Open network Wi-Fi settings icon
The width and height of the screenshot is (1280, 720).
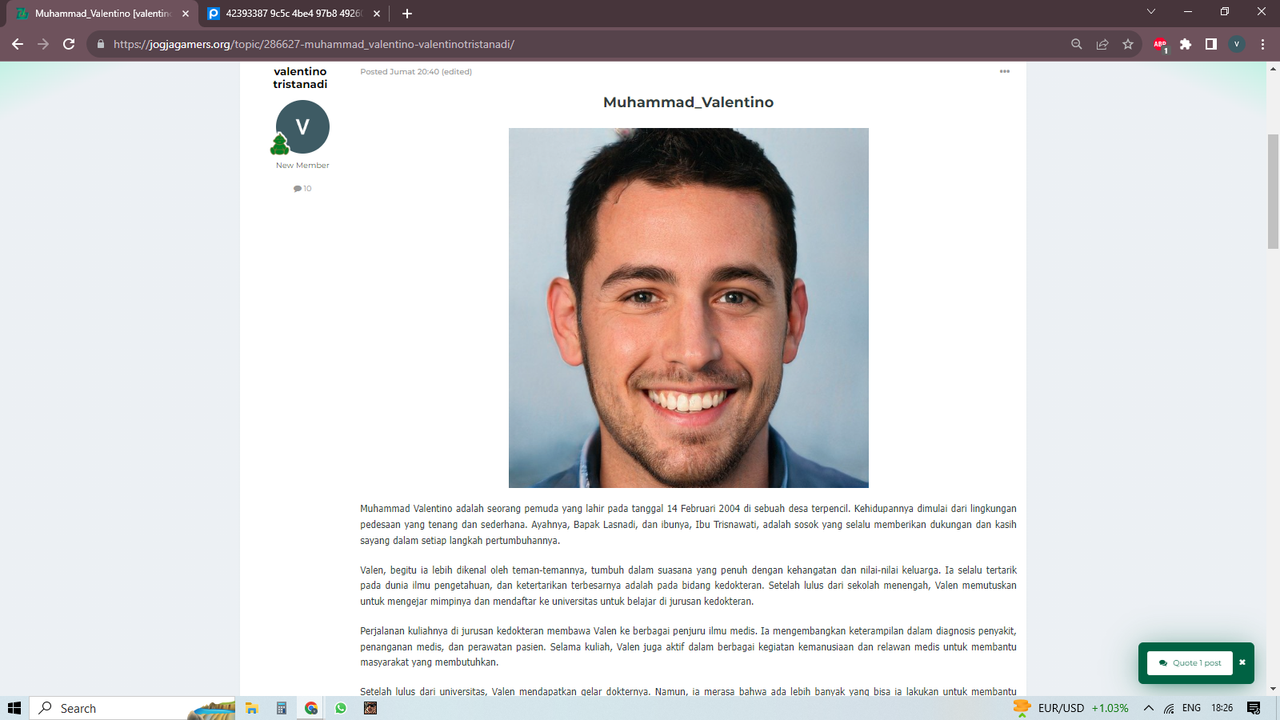point(1168,708)
